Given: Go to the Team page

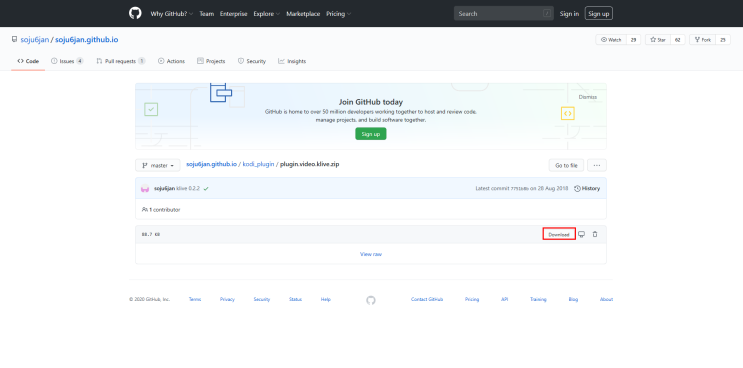Looking at the screenshot, I should [x=207, y=14].
